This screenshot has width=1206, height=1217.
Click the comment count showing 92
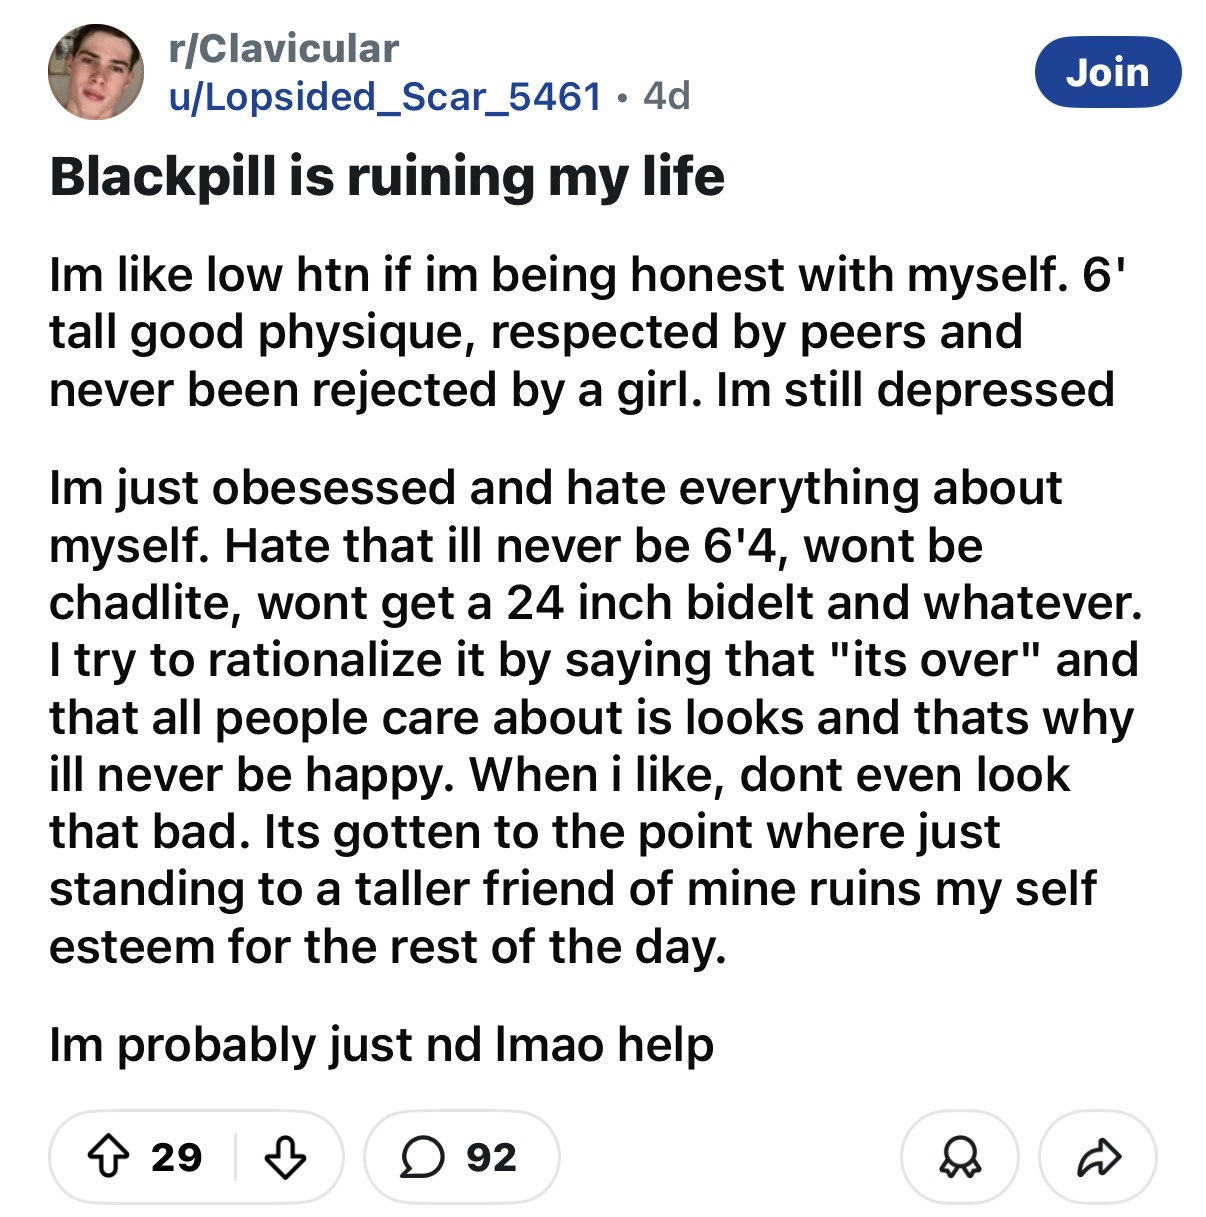pos(491,1157)
